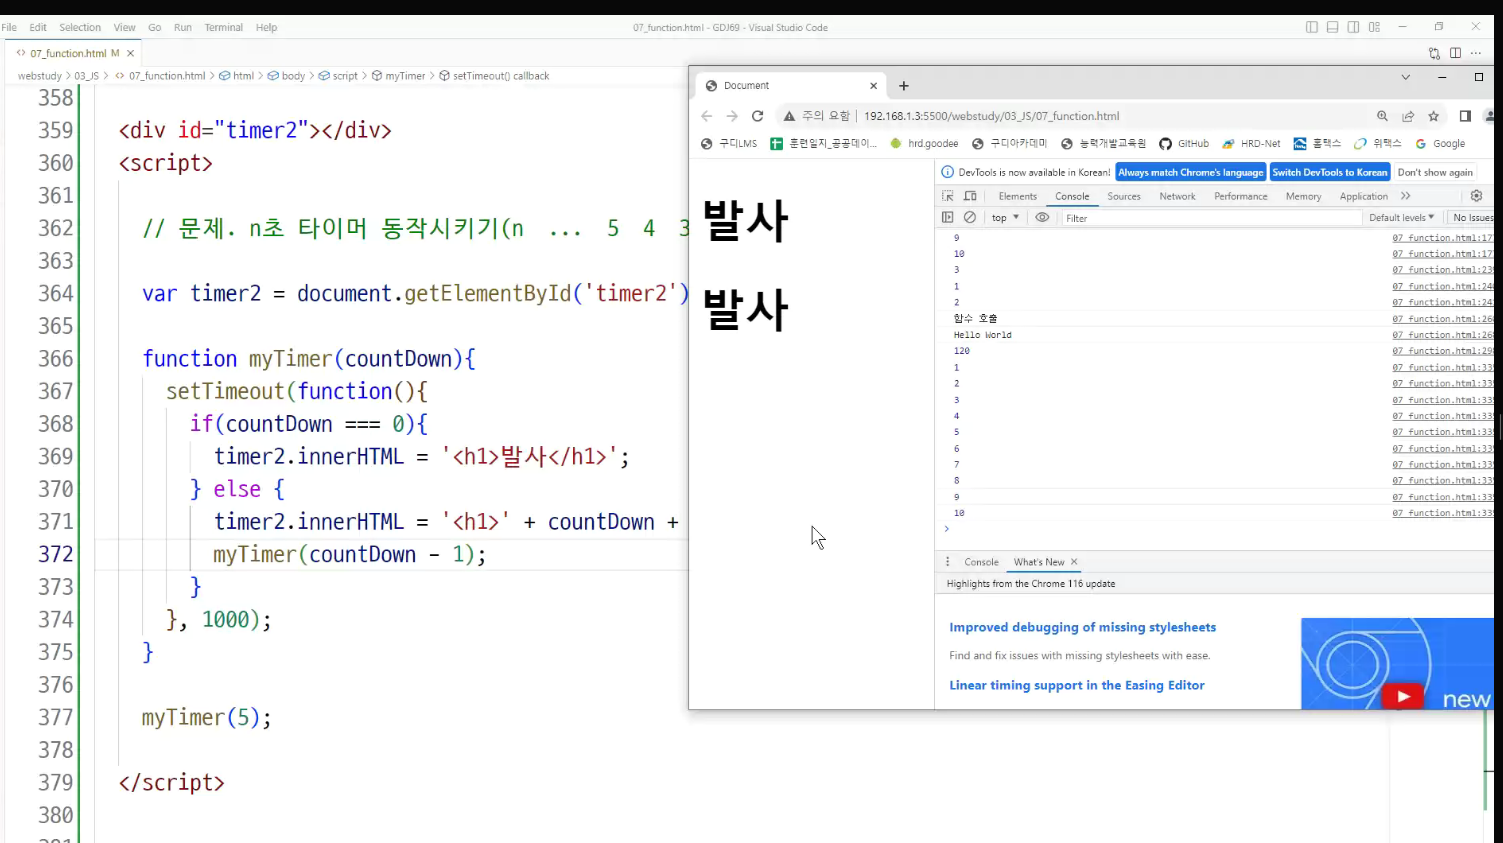Open 구디LMS bookmark
Image resolution: width=1503 pixels, height=843 pixels.
point(729,144)
